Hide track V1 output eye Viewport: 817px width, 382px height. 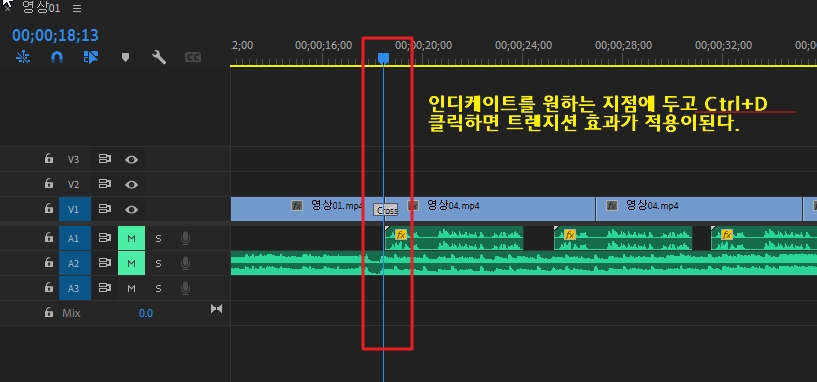click(131, 210)
